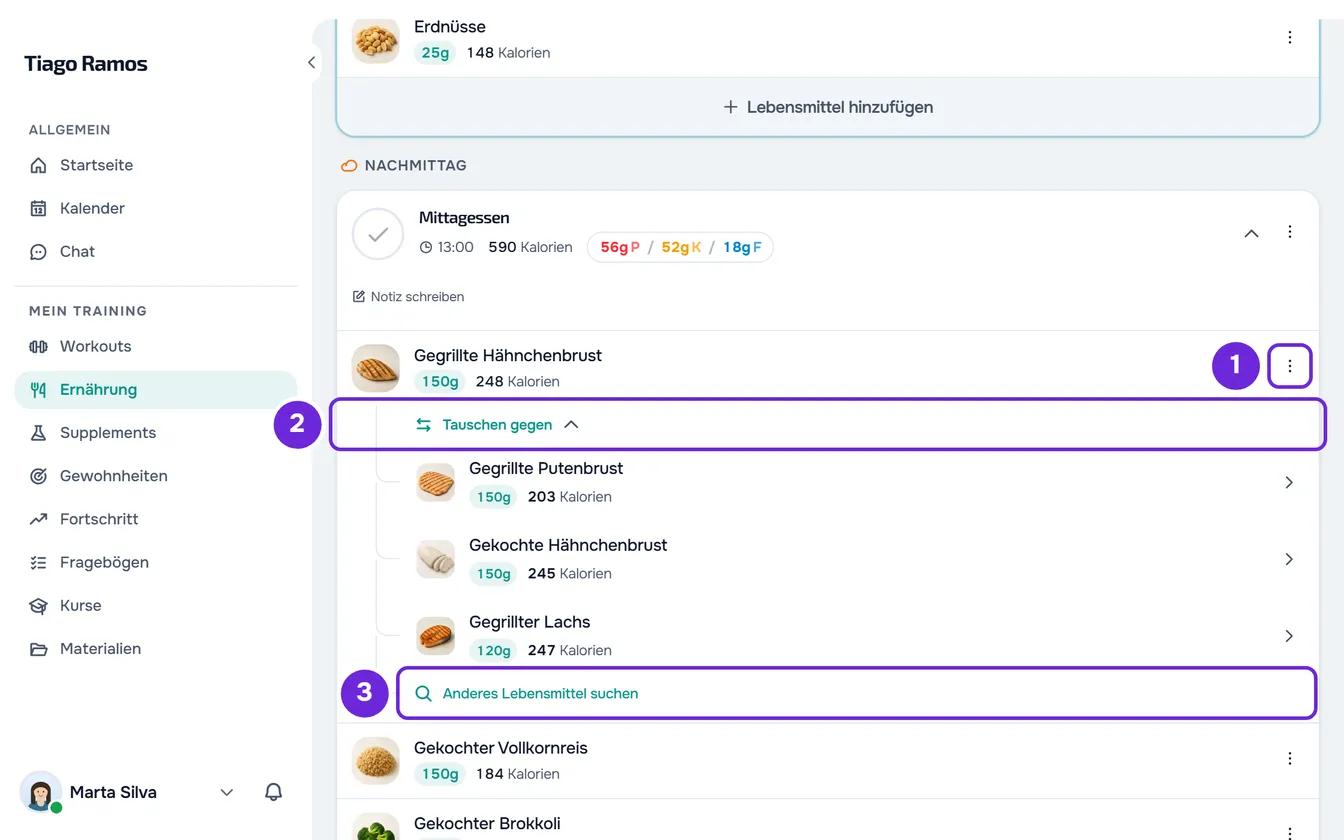Click the 590 Kalorien total for Mittagessen
Screen dimensions: 1344x840
click(530, 247)
